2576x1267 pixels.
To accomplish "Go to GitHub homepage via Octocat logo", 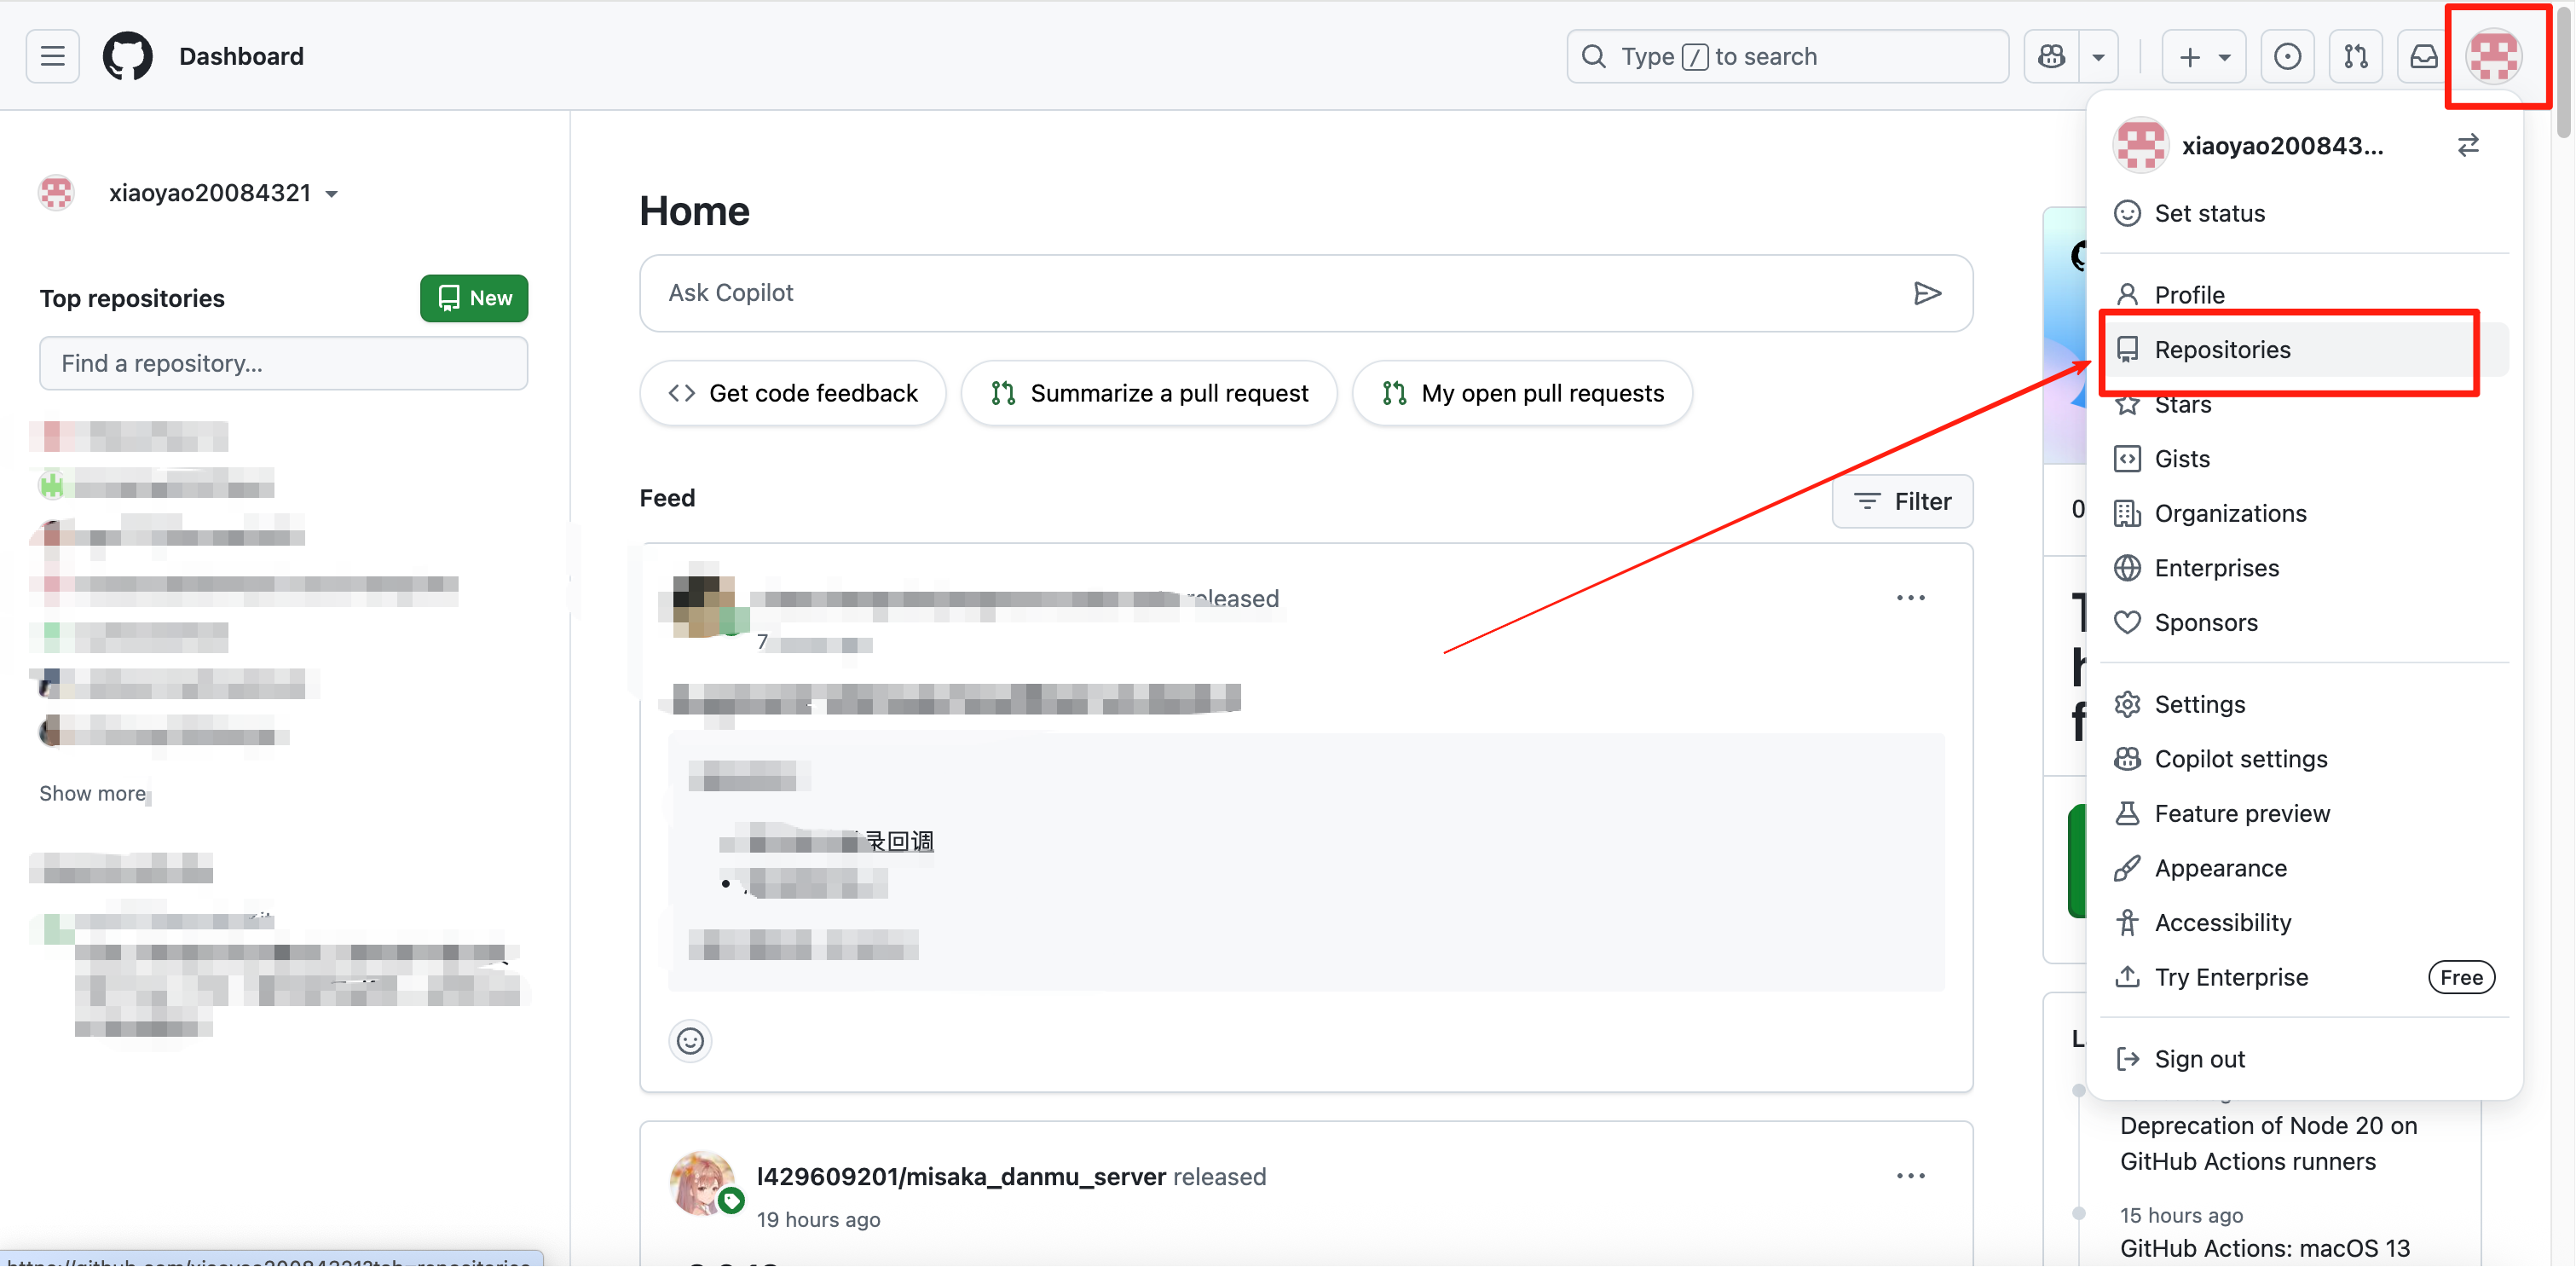I will 128,56.
